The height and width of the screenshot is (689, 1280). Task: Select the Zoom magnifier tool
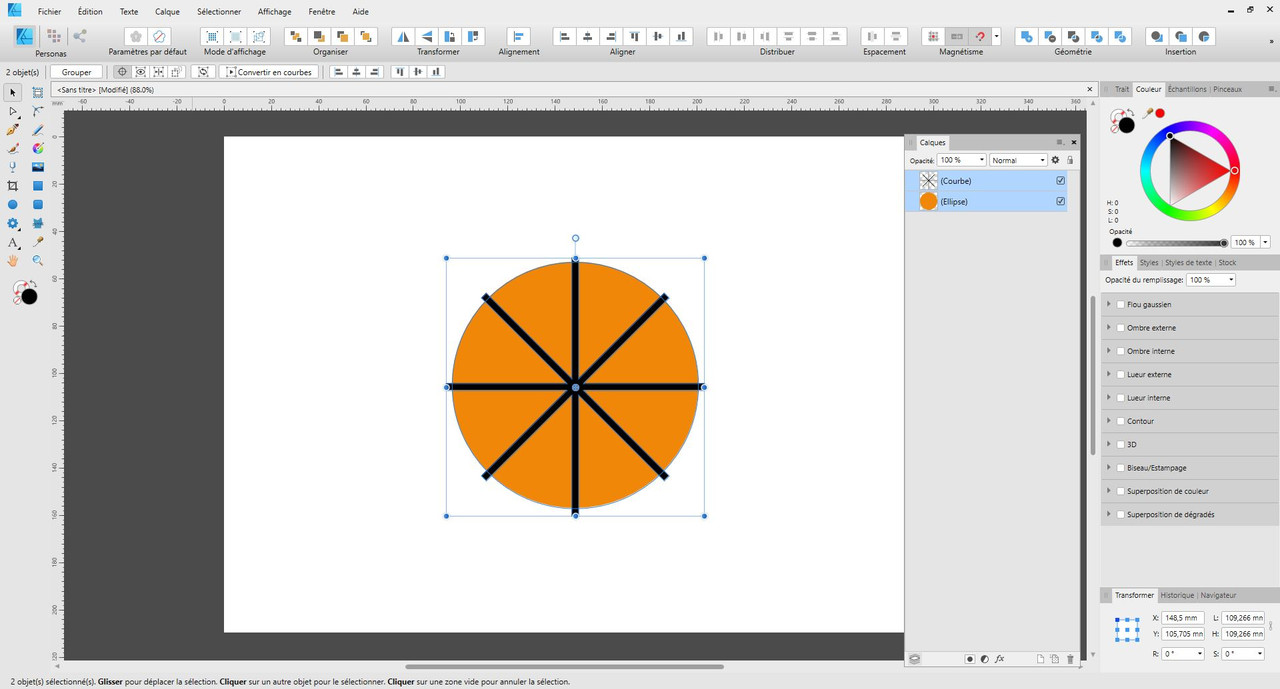(38, 260)
